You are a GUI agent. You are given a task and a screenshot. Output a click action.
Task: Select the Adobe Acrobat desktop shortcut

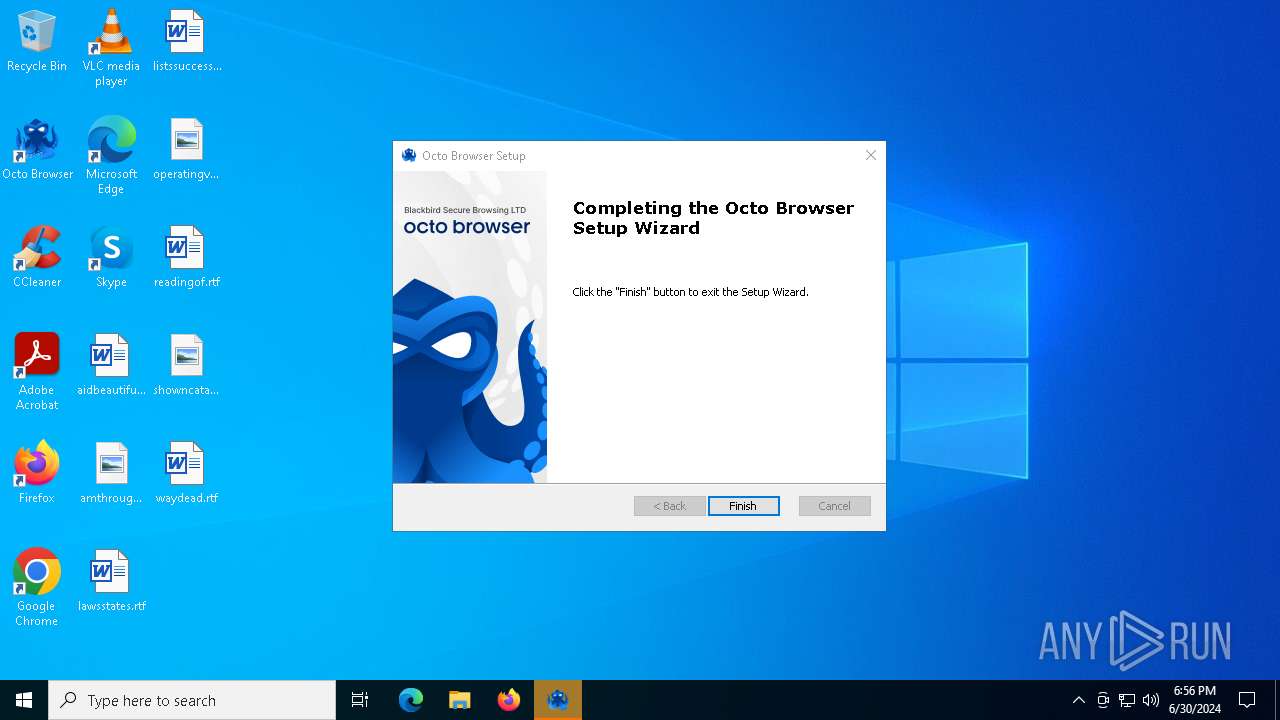point(37,372)
